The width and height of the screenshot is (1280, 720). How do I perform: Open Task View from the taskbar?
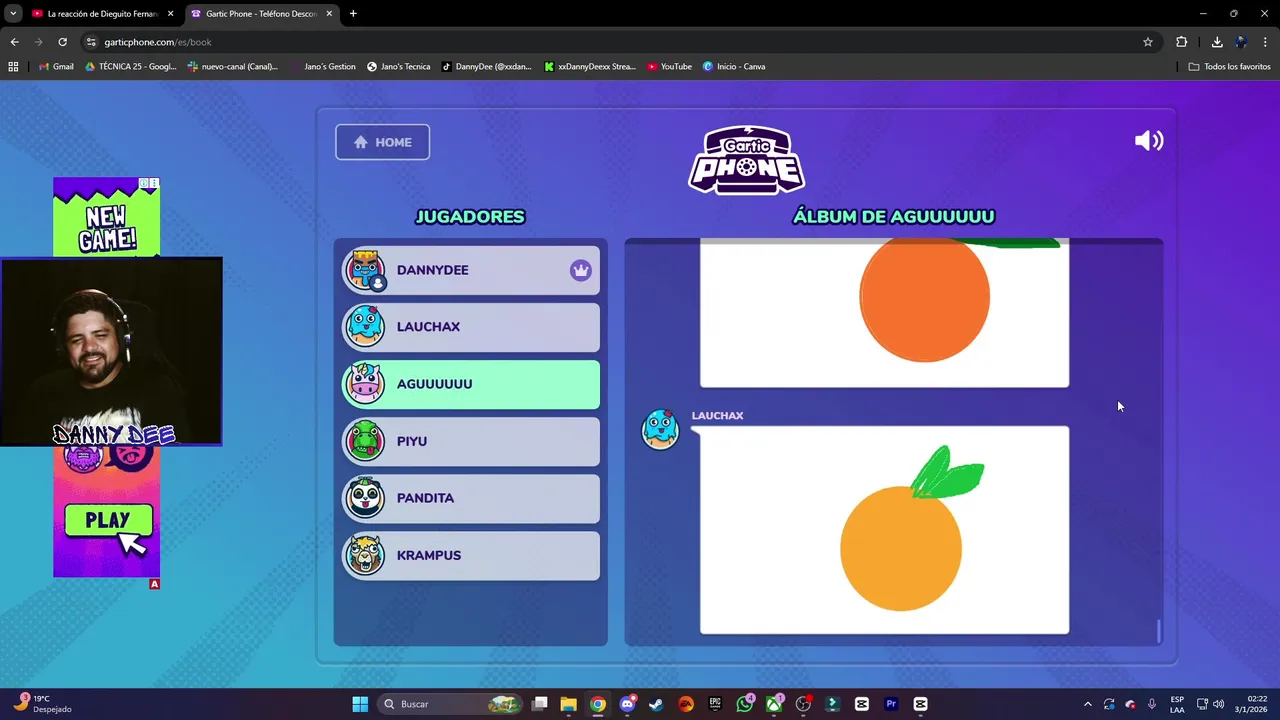pos(540,704)
